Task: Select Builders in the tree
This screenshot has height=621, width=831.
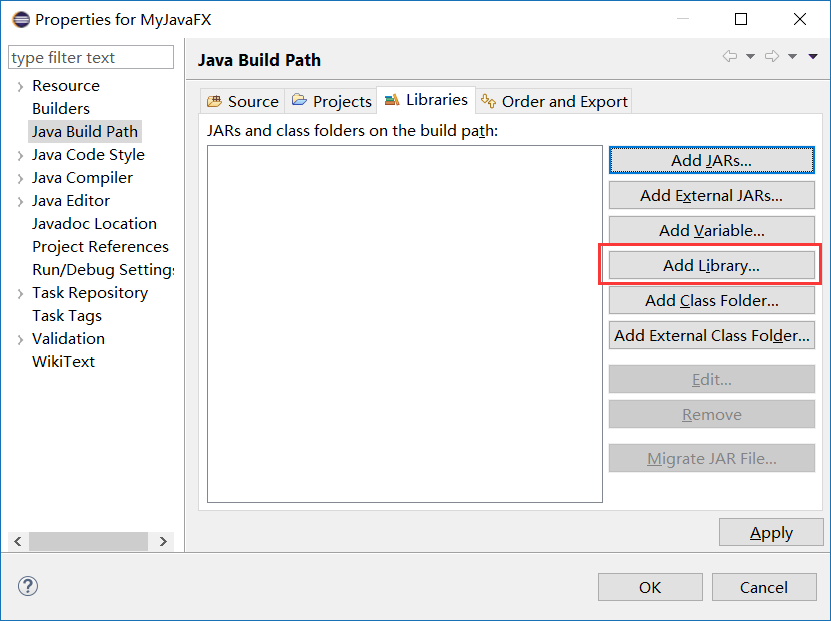Action: point(61,109)
